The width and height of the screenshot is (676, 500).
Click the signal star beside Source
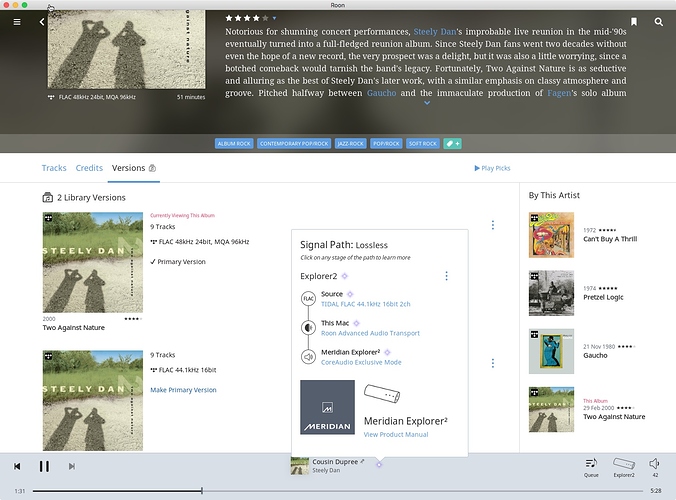click(350, 294)
